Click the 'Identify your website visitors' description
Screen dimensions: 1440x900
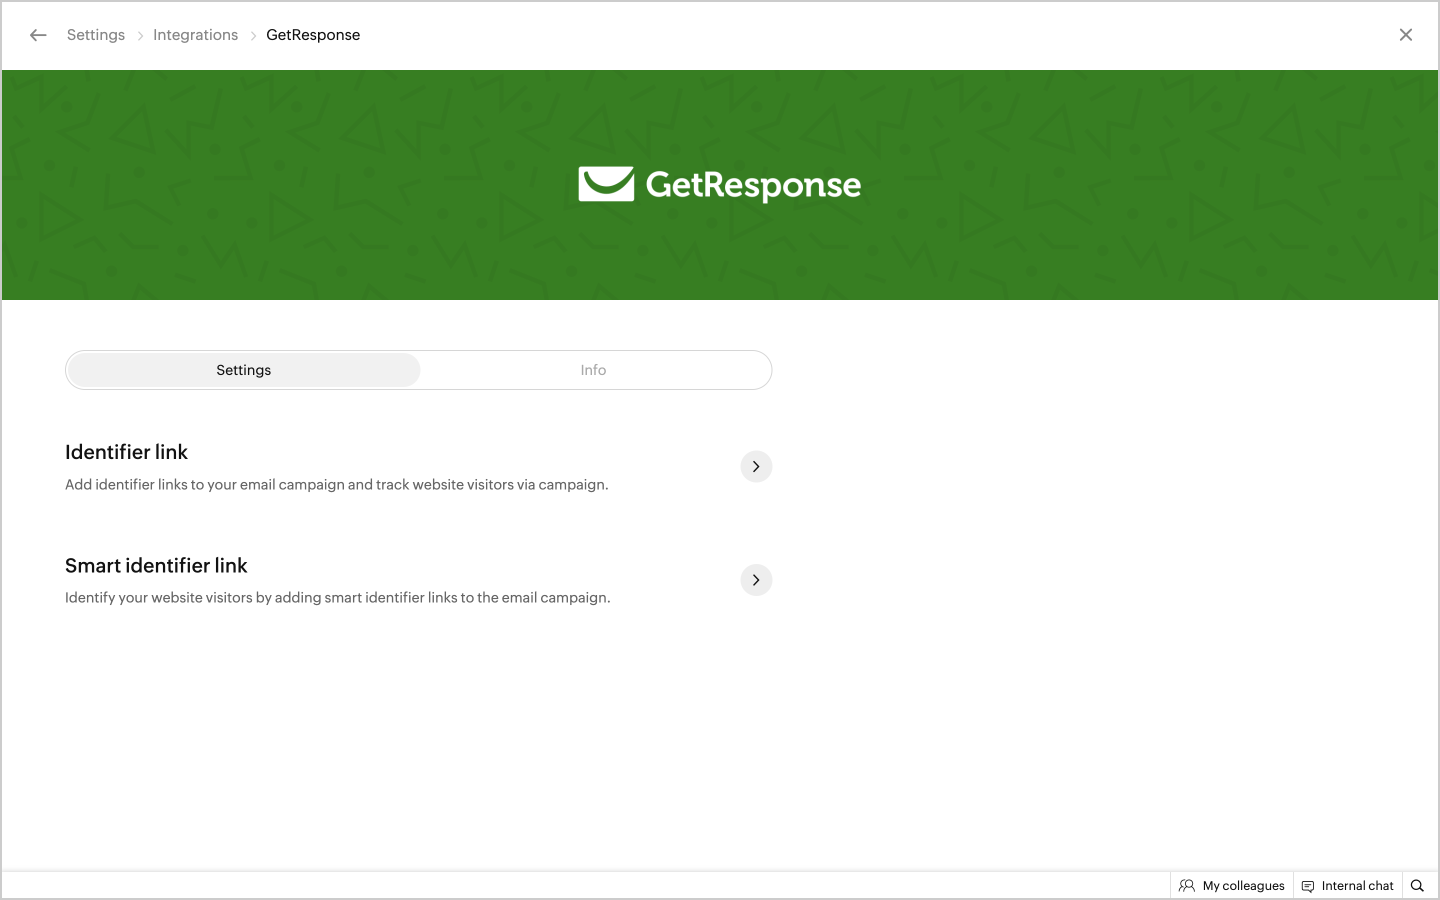(337, 598)
